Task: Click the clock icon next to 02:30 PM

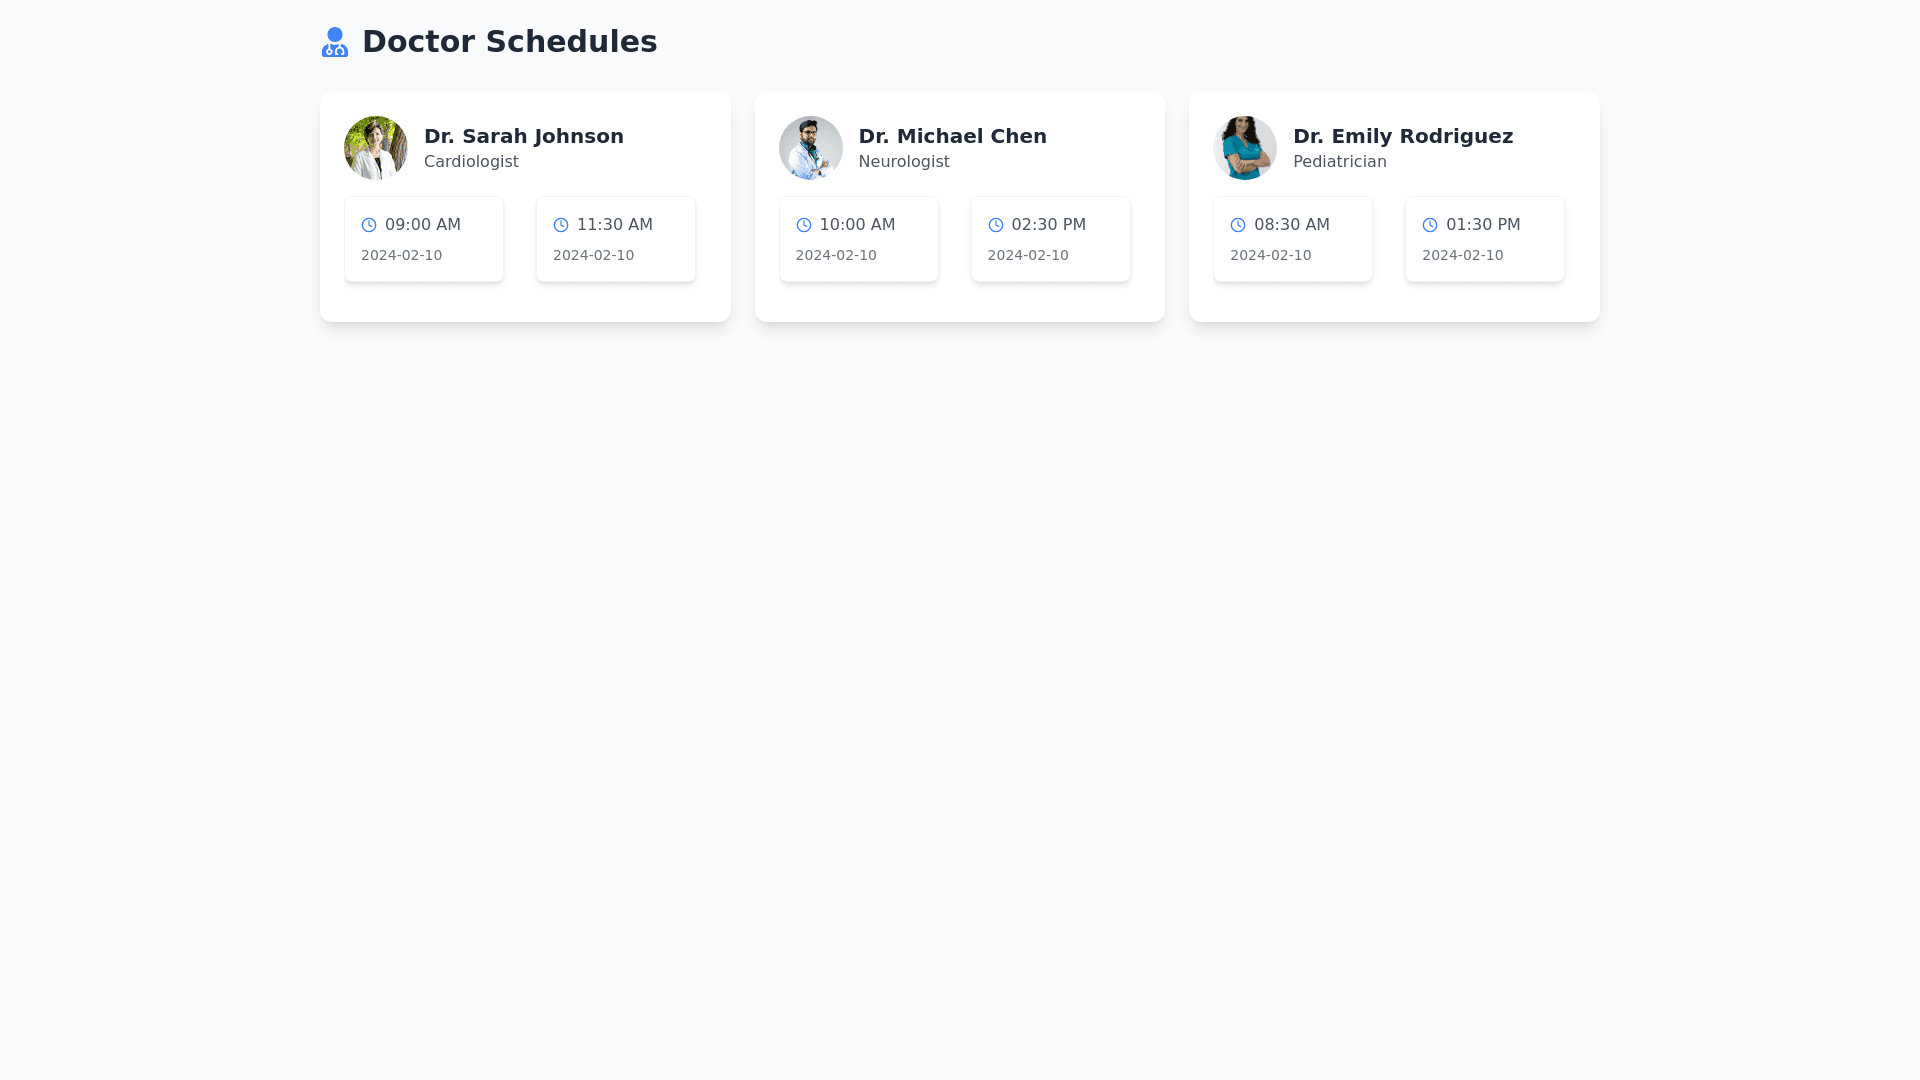Action: tap(996, 225)
